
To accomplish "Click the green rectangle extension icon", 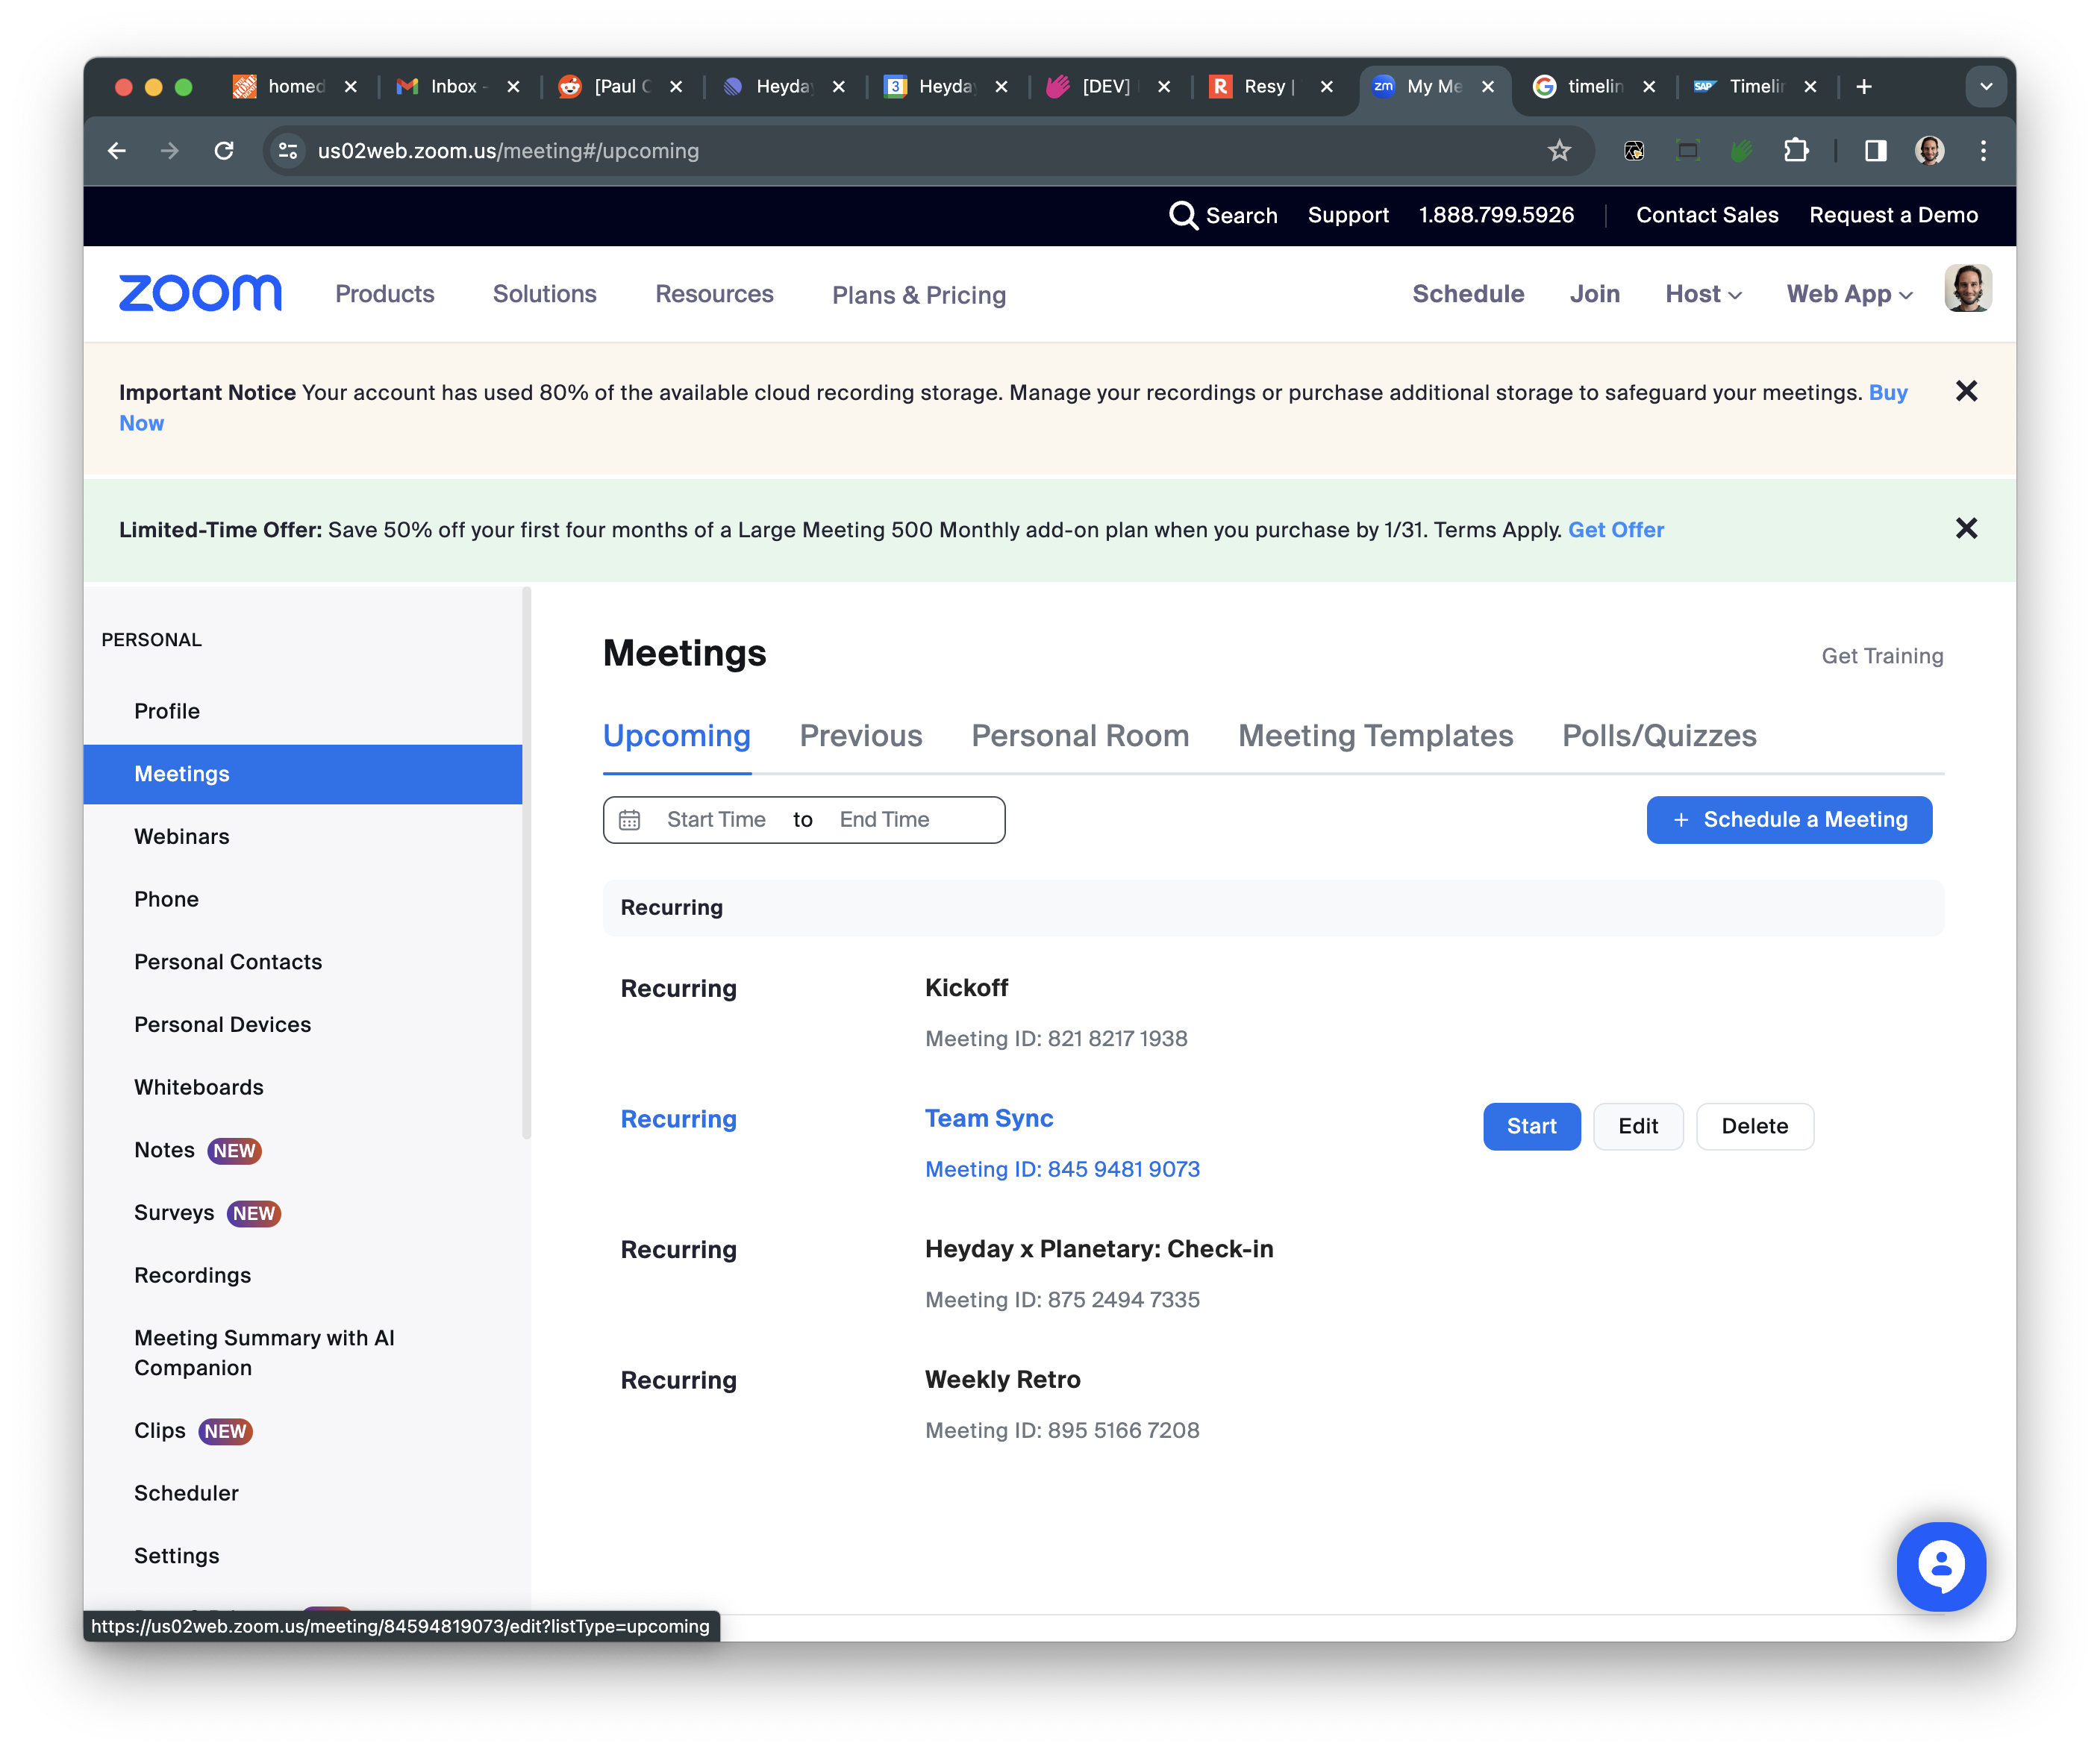I will [x=1687, y=151].
